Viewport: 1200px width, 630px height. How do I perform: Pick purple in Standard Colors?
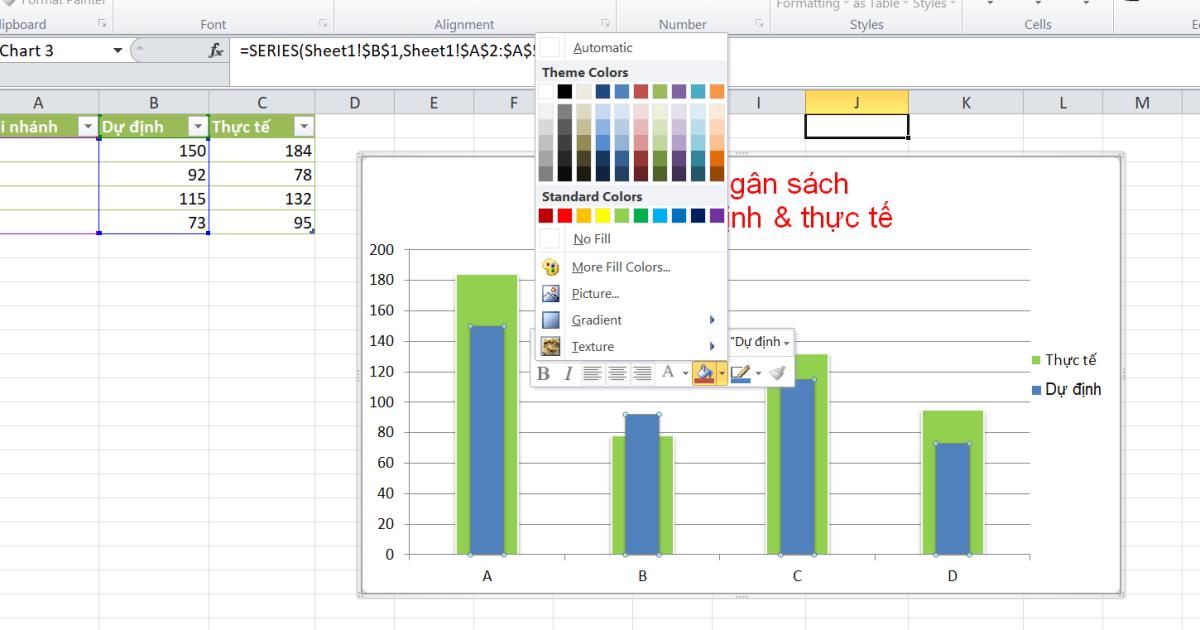coord(717,215)
